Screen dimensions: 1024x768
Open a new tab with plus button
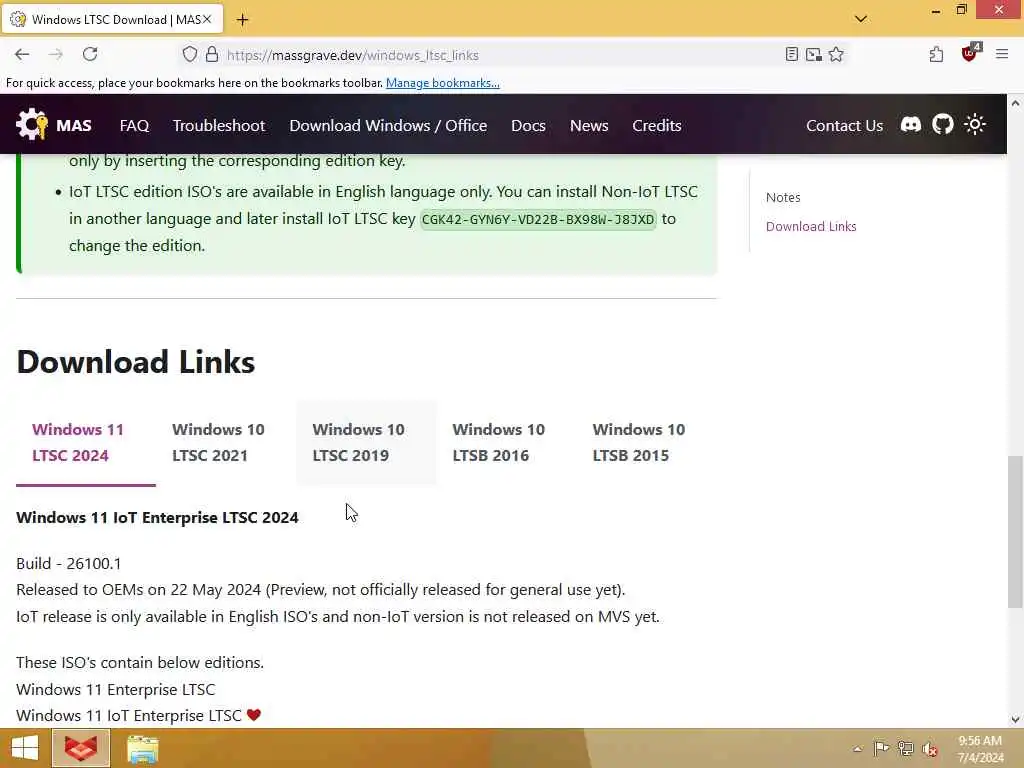242,20
